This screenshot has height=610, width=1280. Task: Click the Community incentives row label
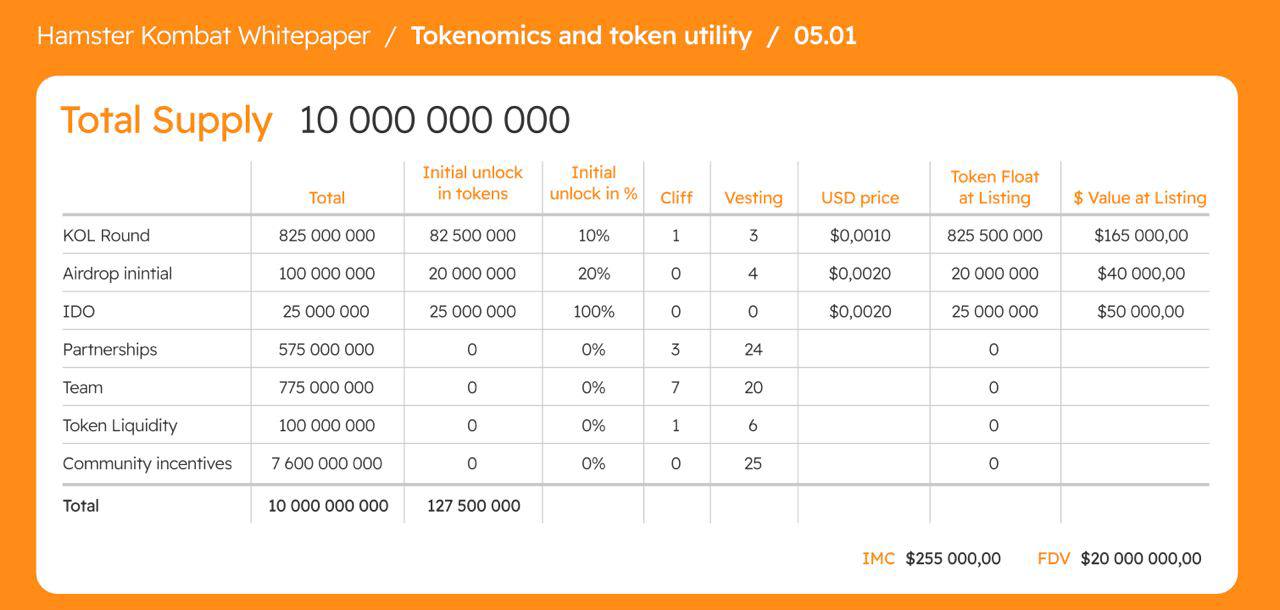pyautogui.click(x=147, y=464)
